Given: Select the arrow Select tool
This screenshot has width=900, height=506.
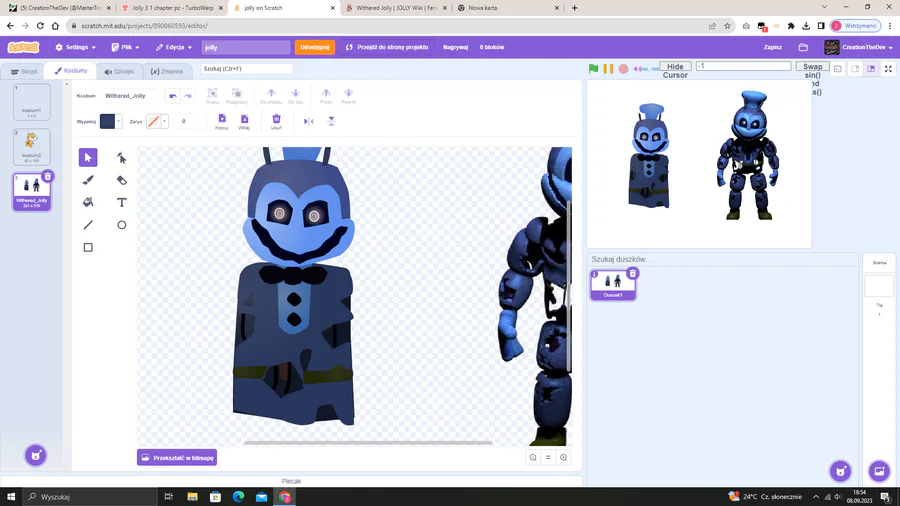Looking at the screenshot, I should (88, 157).
